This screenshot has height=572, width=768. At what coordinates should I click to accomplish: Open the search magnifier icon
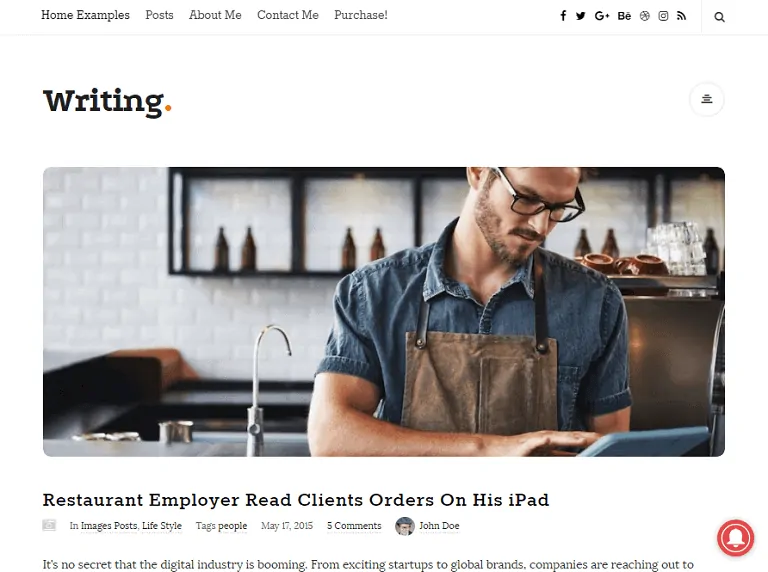719,17
